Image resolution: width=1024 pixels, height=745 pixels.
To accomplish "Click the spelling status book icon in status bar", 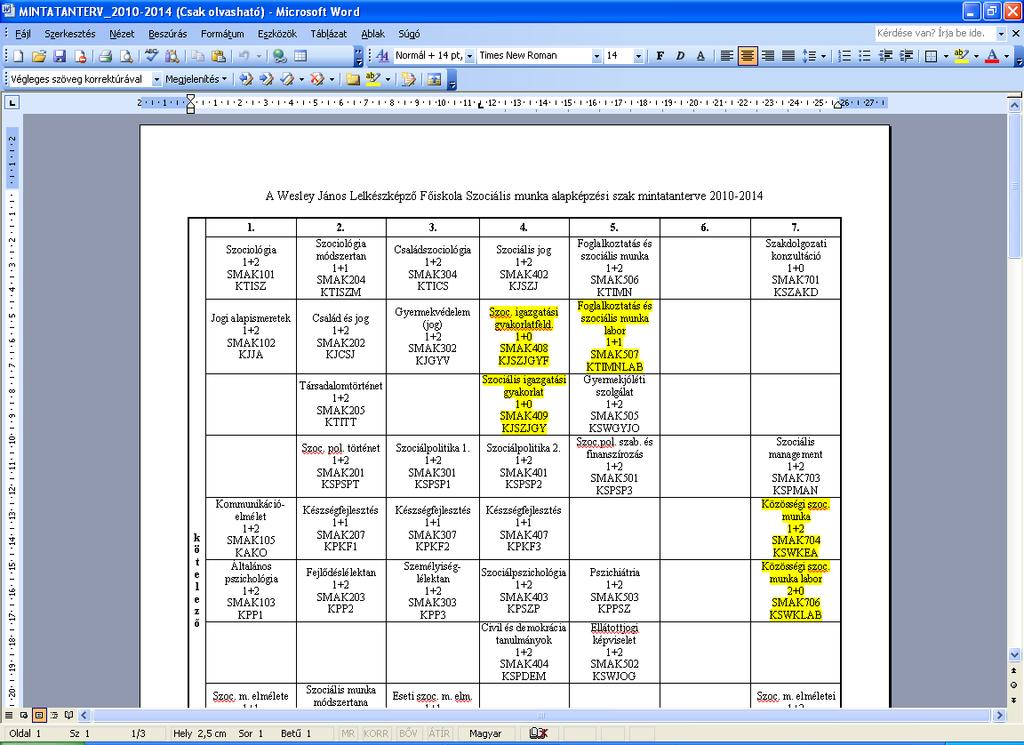I will click(537, 734).
